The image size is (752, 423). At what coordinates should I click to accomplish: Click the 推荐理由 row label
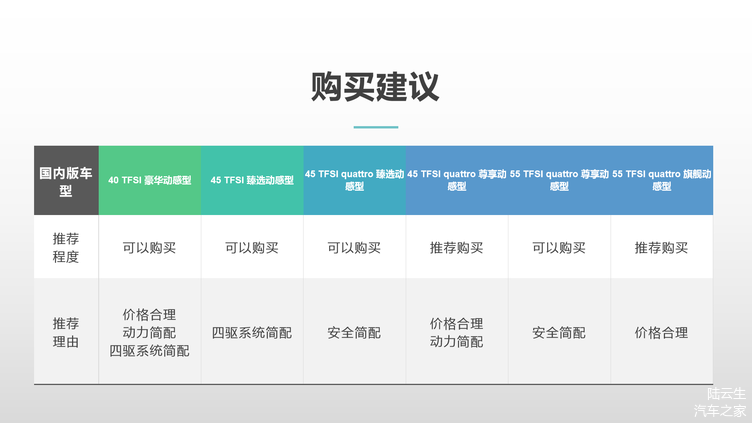pyautogui.click(x=66, y=332)
